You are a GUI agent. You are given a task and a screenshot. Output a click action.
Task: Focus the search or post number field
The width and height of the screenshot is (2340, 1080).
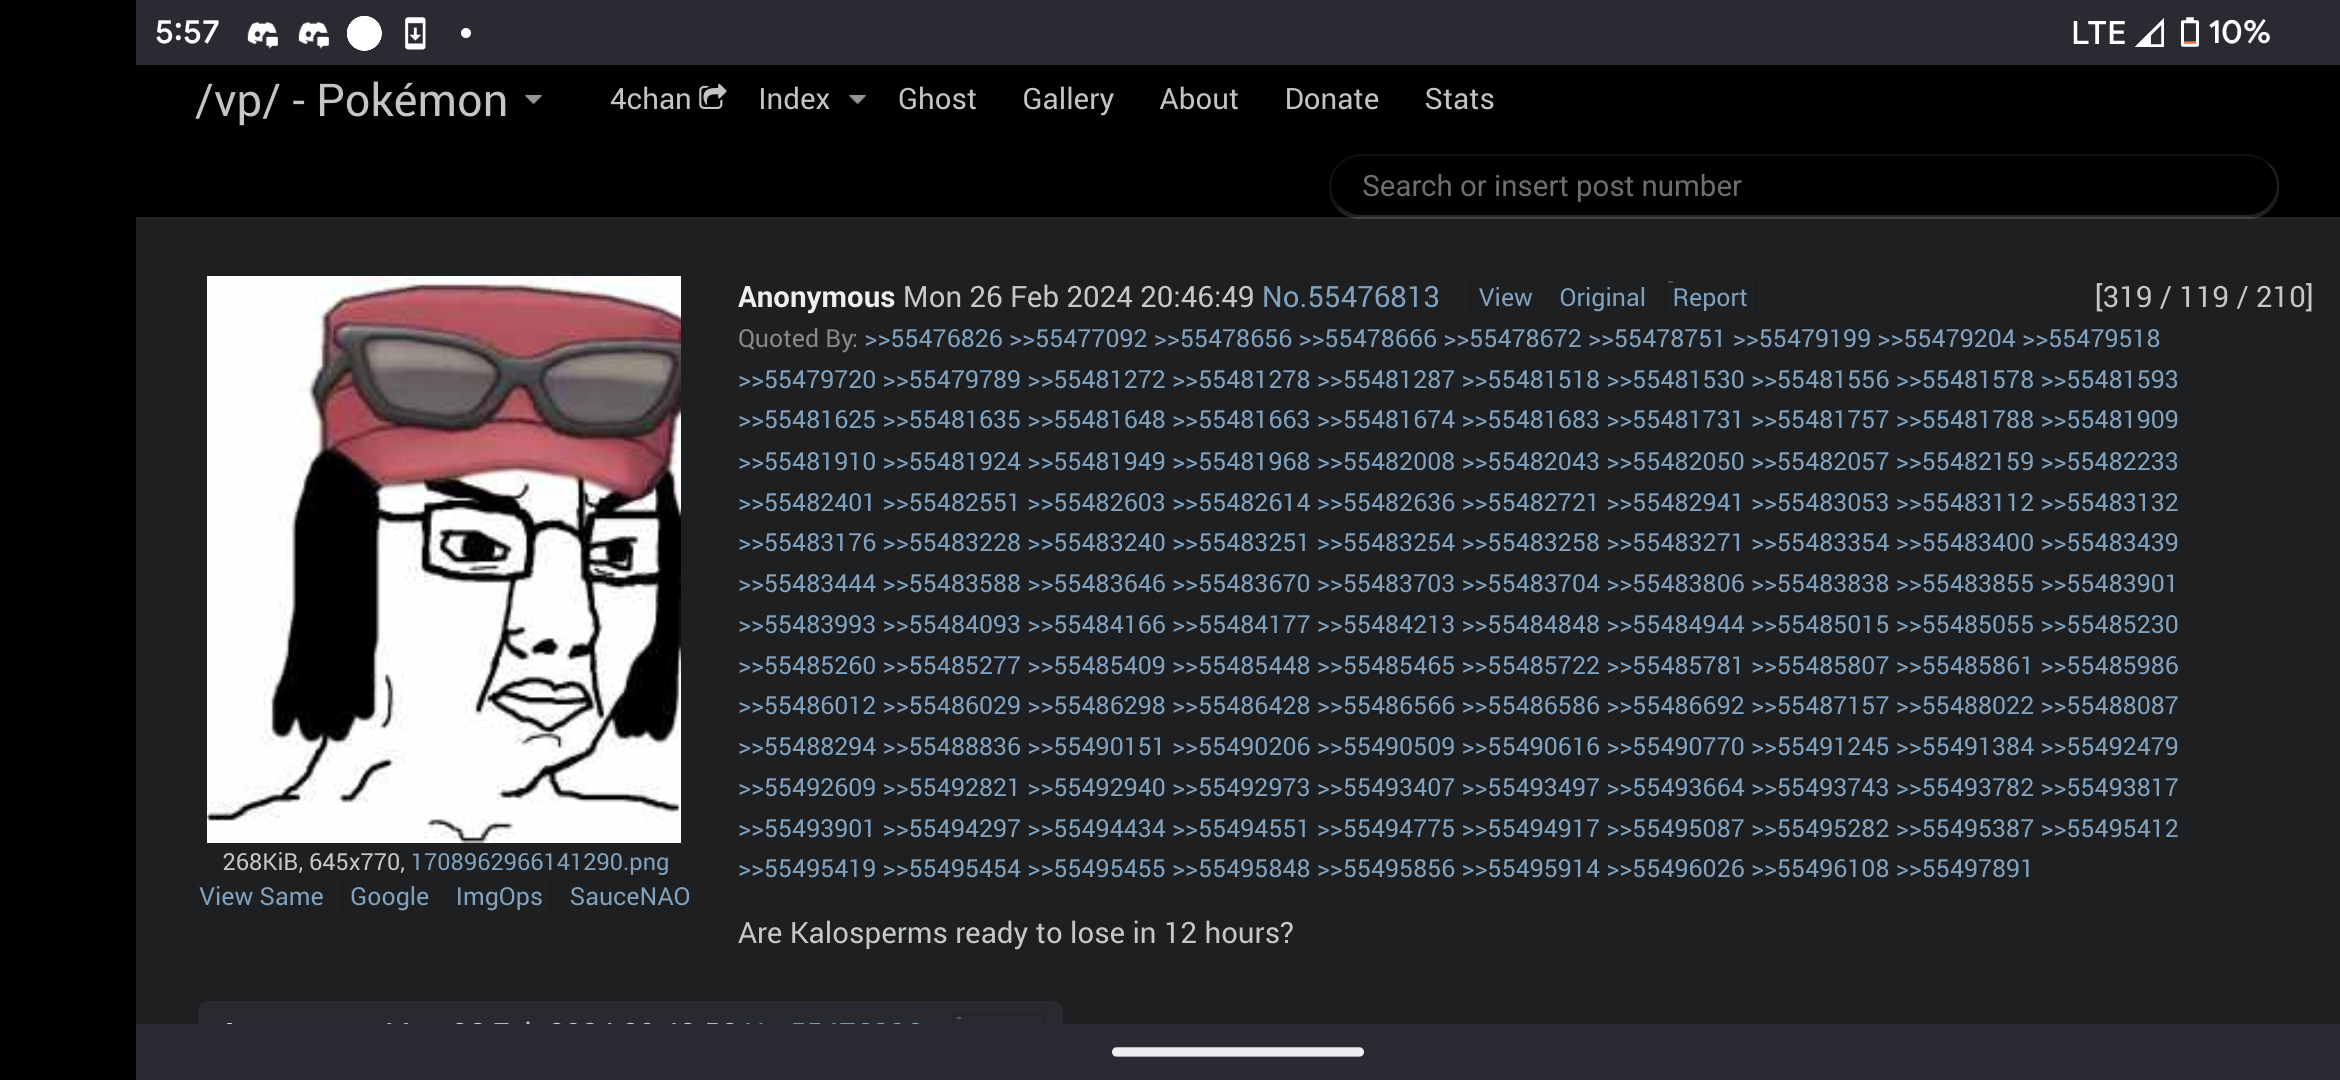click(x=1802, y=186)
